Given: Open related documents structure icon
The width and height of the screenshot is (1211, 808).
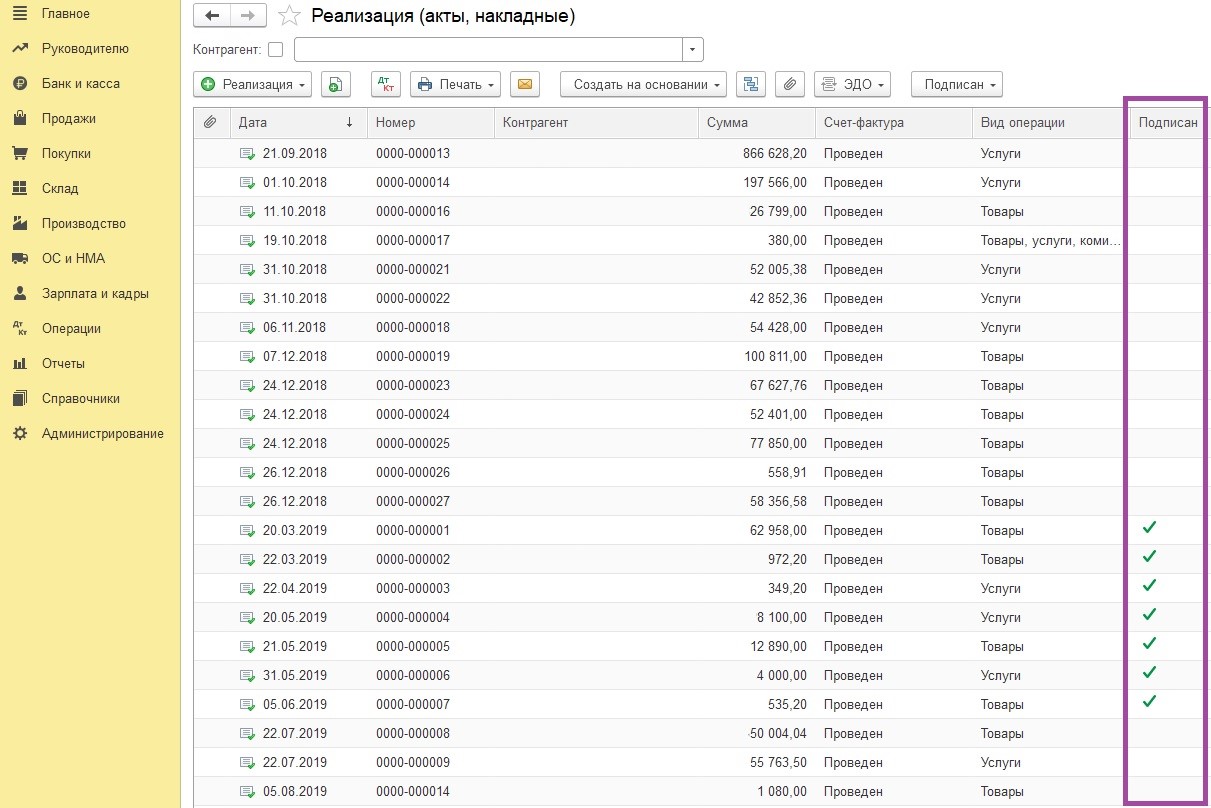Looking at the screenshot, I should click(x=751, y=85).
